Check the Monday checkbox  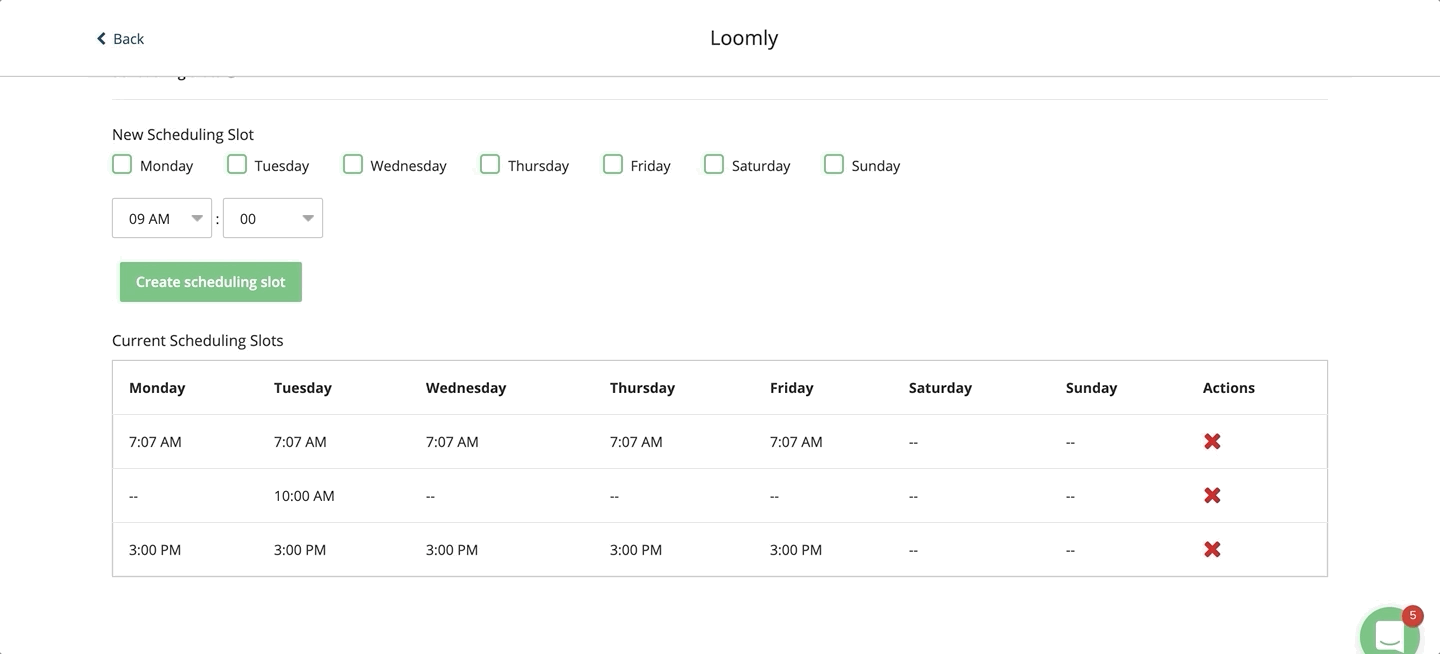121,163
